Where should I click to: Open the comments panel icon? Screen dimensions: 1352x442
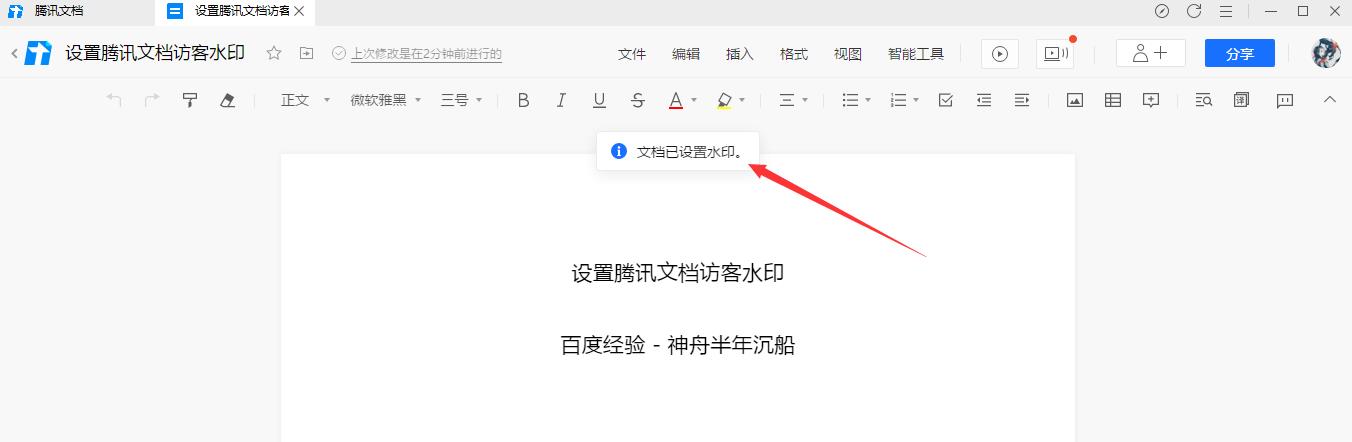[x=1285, y=100]
